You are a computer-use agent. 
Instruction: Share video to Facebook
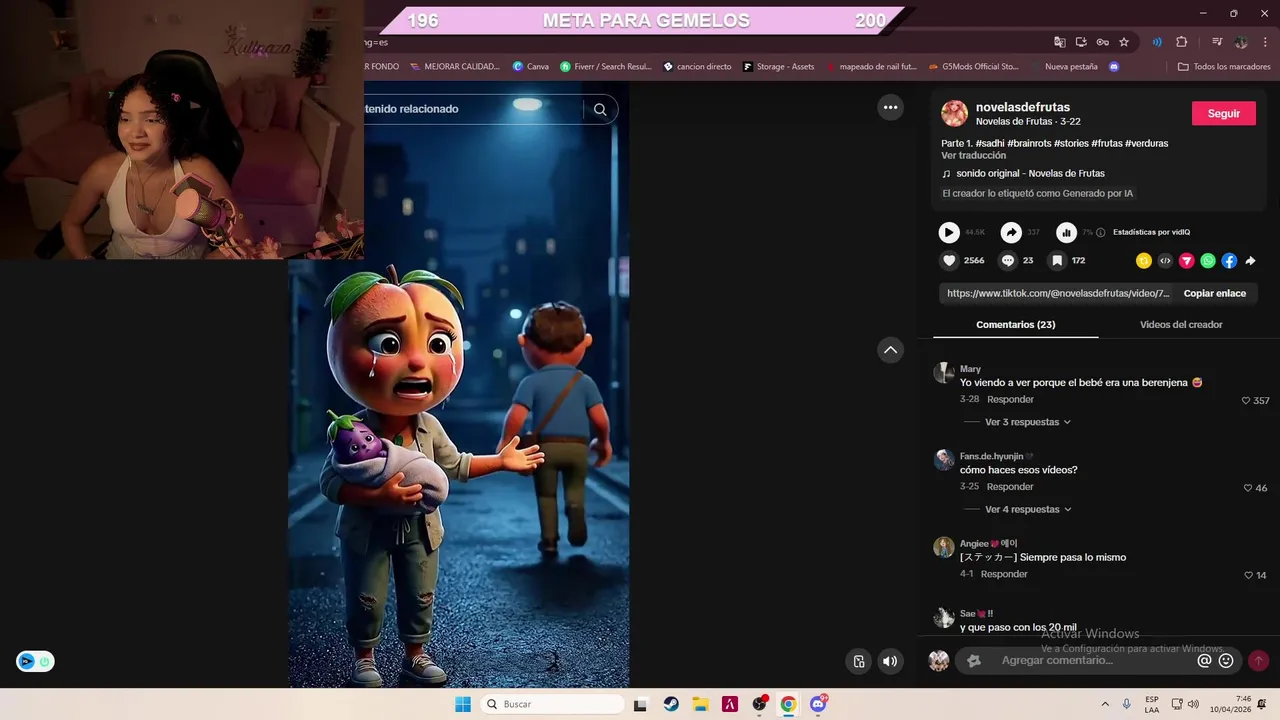(x=1229, y=261)
